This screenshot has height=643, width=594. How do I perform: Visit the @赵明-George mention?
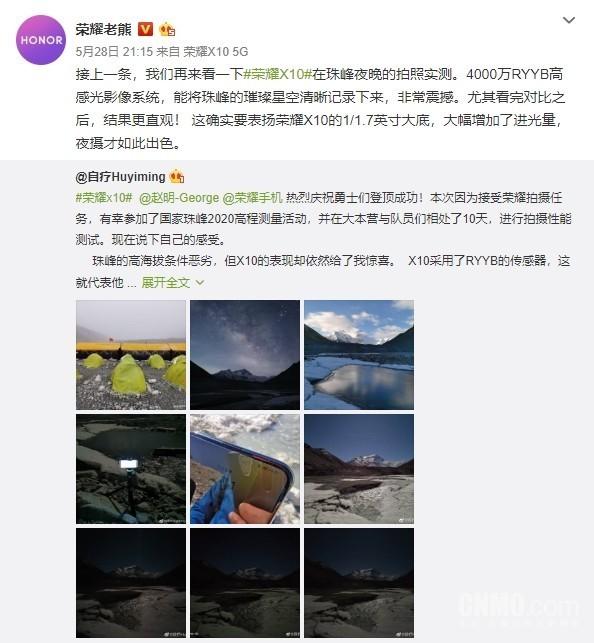click(179, 198)
